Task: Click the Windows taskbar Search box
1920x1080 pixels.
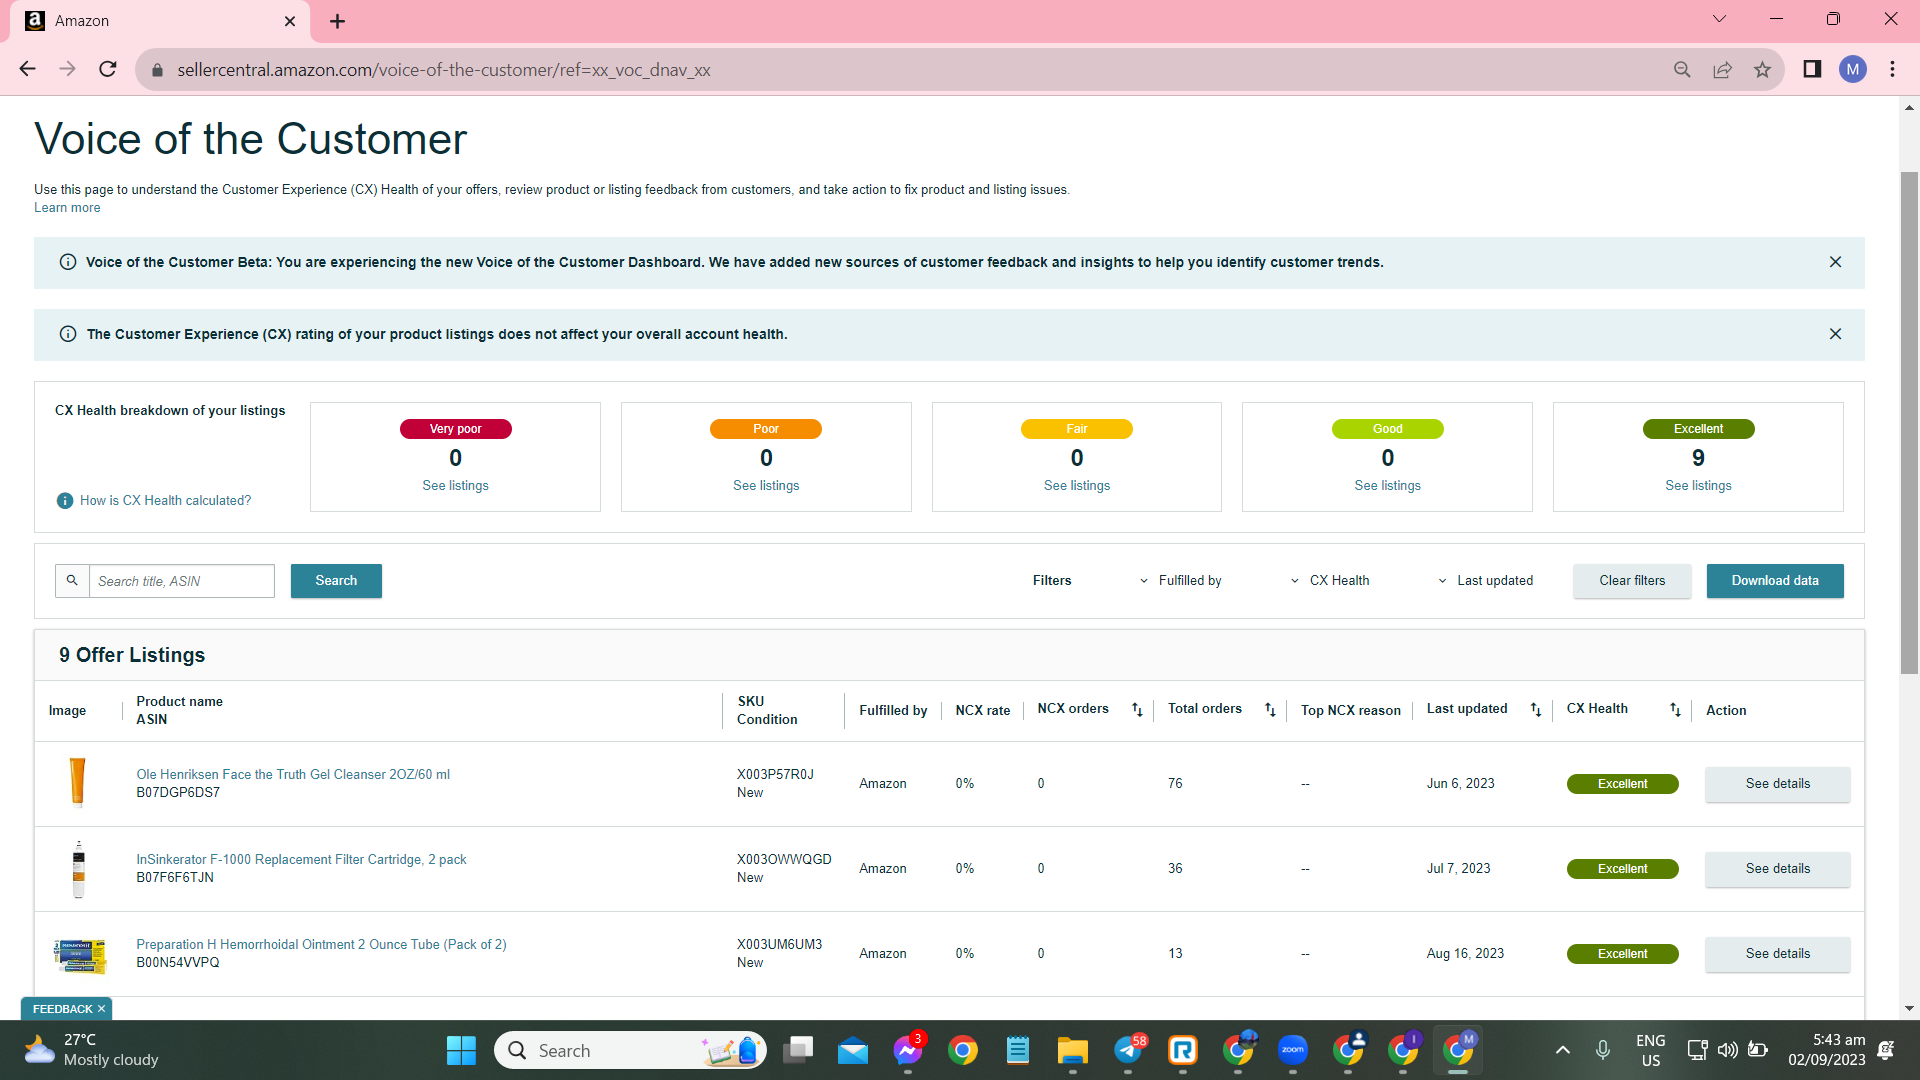Action: pyautogui.click(x=630, y=1050)
